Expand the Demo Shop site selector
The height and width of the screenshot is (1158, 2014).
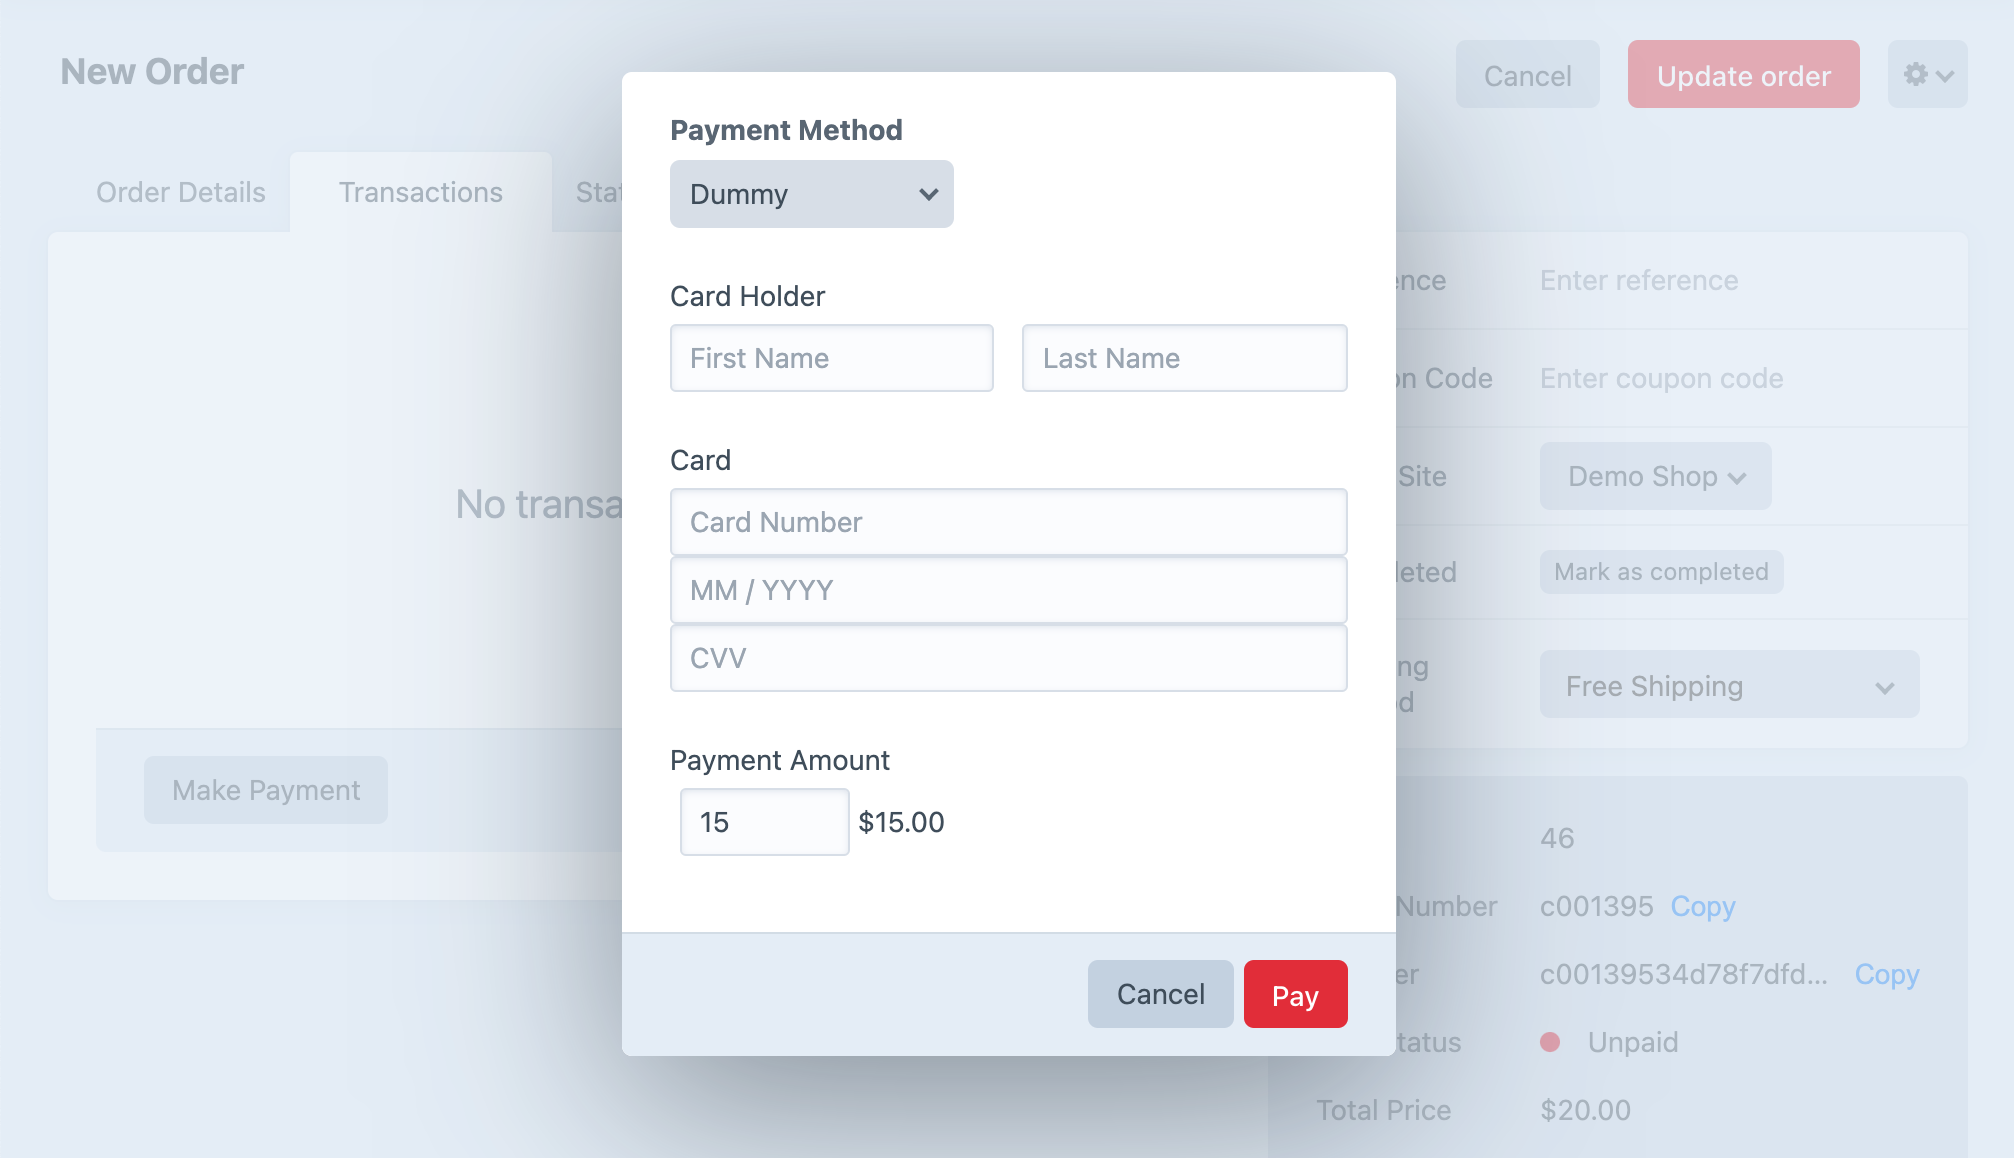1656,476
